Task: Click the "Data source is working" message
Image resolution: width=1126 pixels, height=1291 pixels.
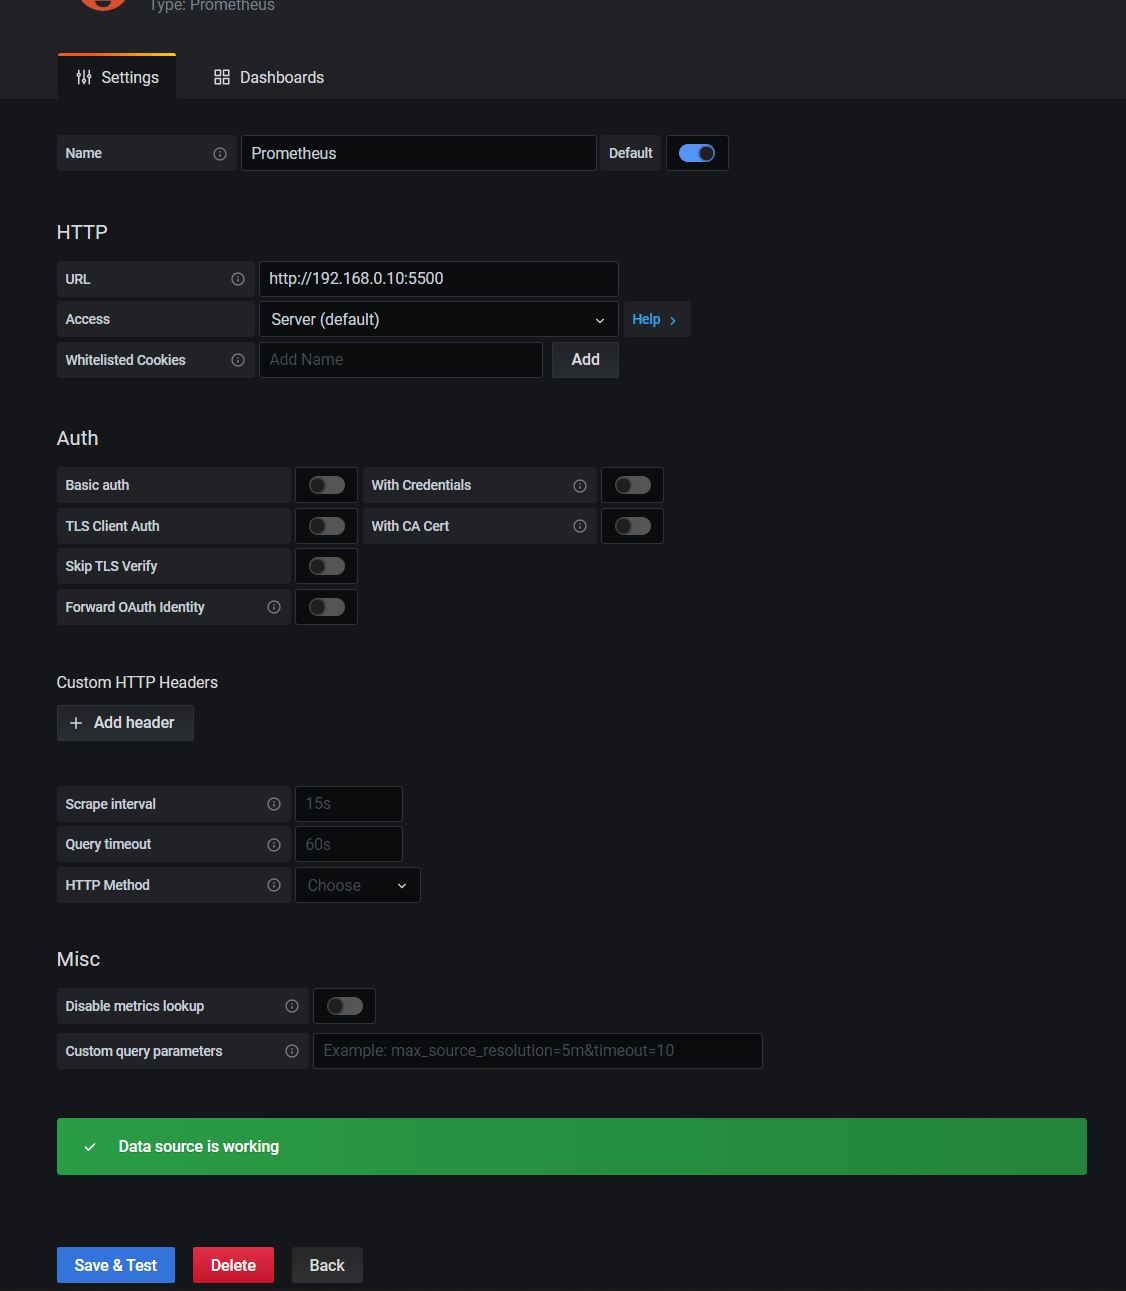Action: (199, 1147)
